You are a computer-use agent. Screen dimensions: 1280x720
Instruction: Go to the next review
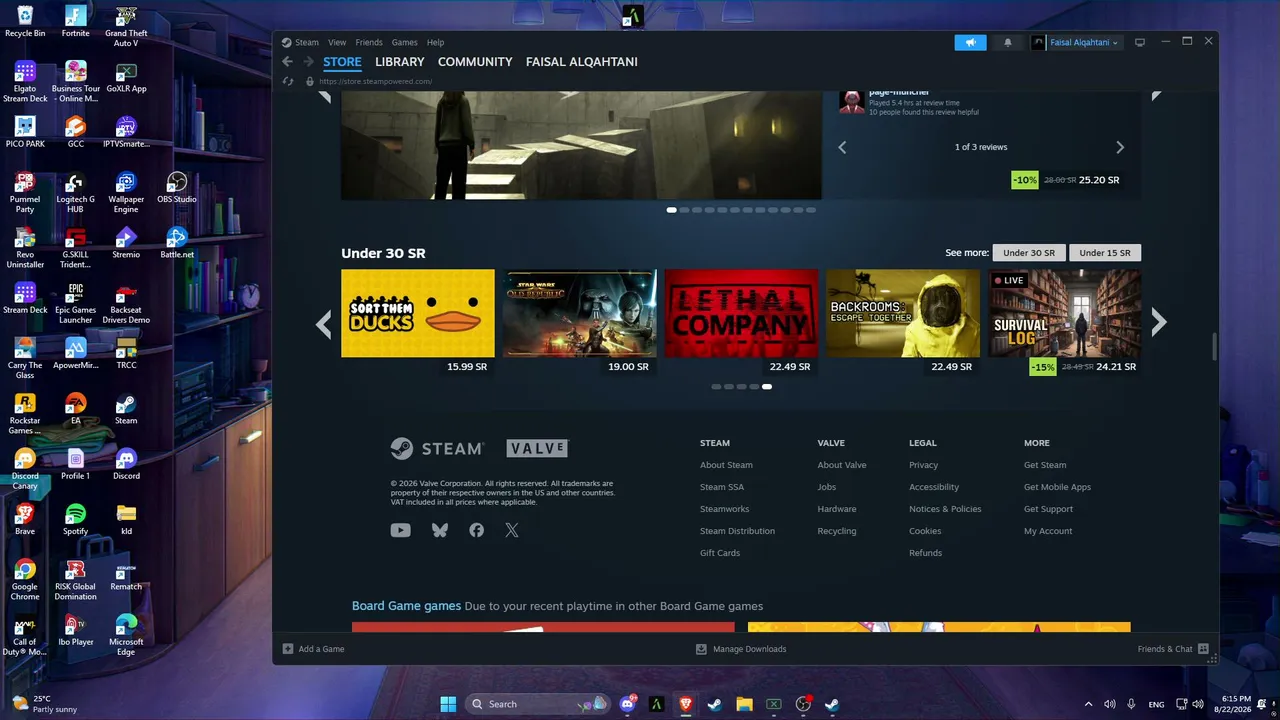click(1120, 147)
